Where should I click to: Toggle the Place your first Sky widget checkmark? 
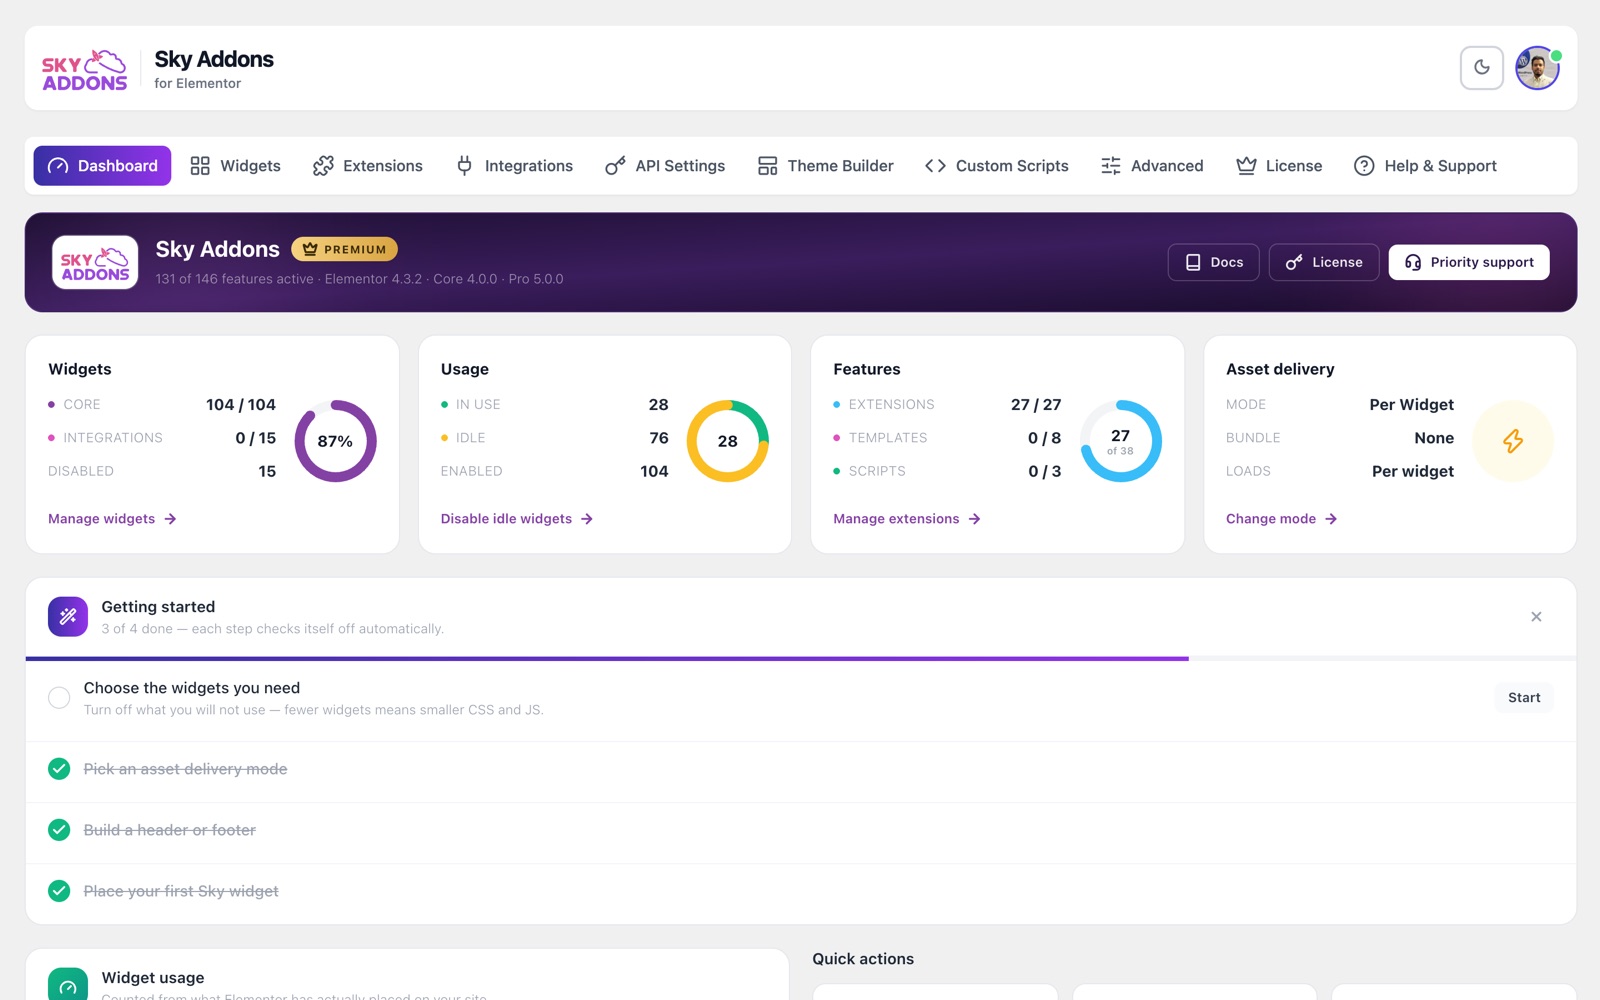pyautogui.click(x=59, y=891)
